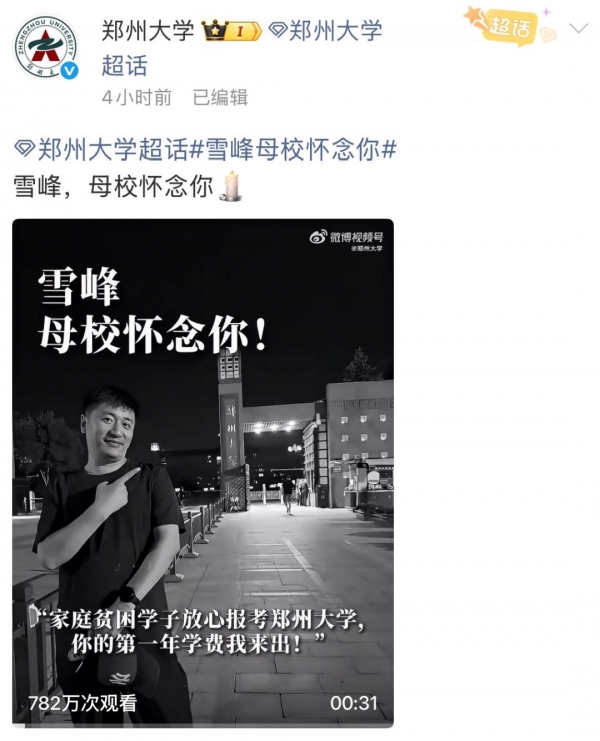Tap the blue verified badge on the avatar
600x741 pixels.
[69, 70]
